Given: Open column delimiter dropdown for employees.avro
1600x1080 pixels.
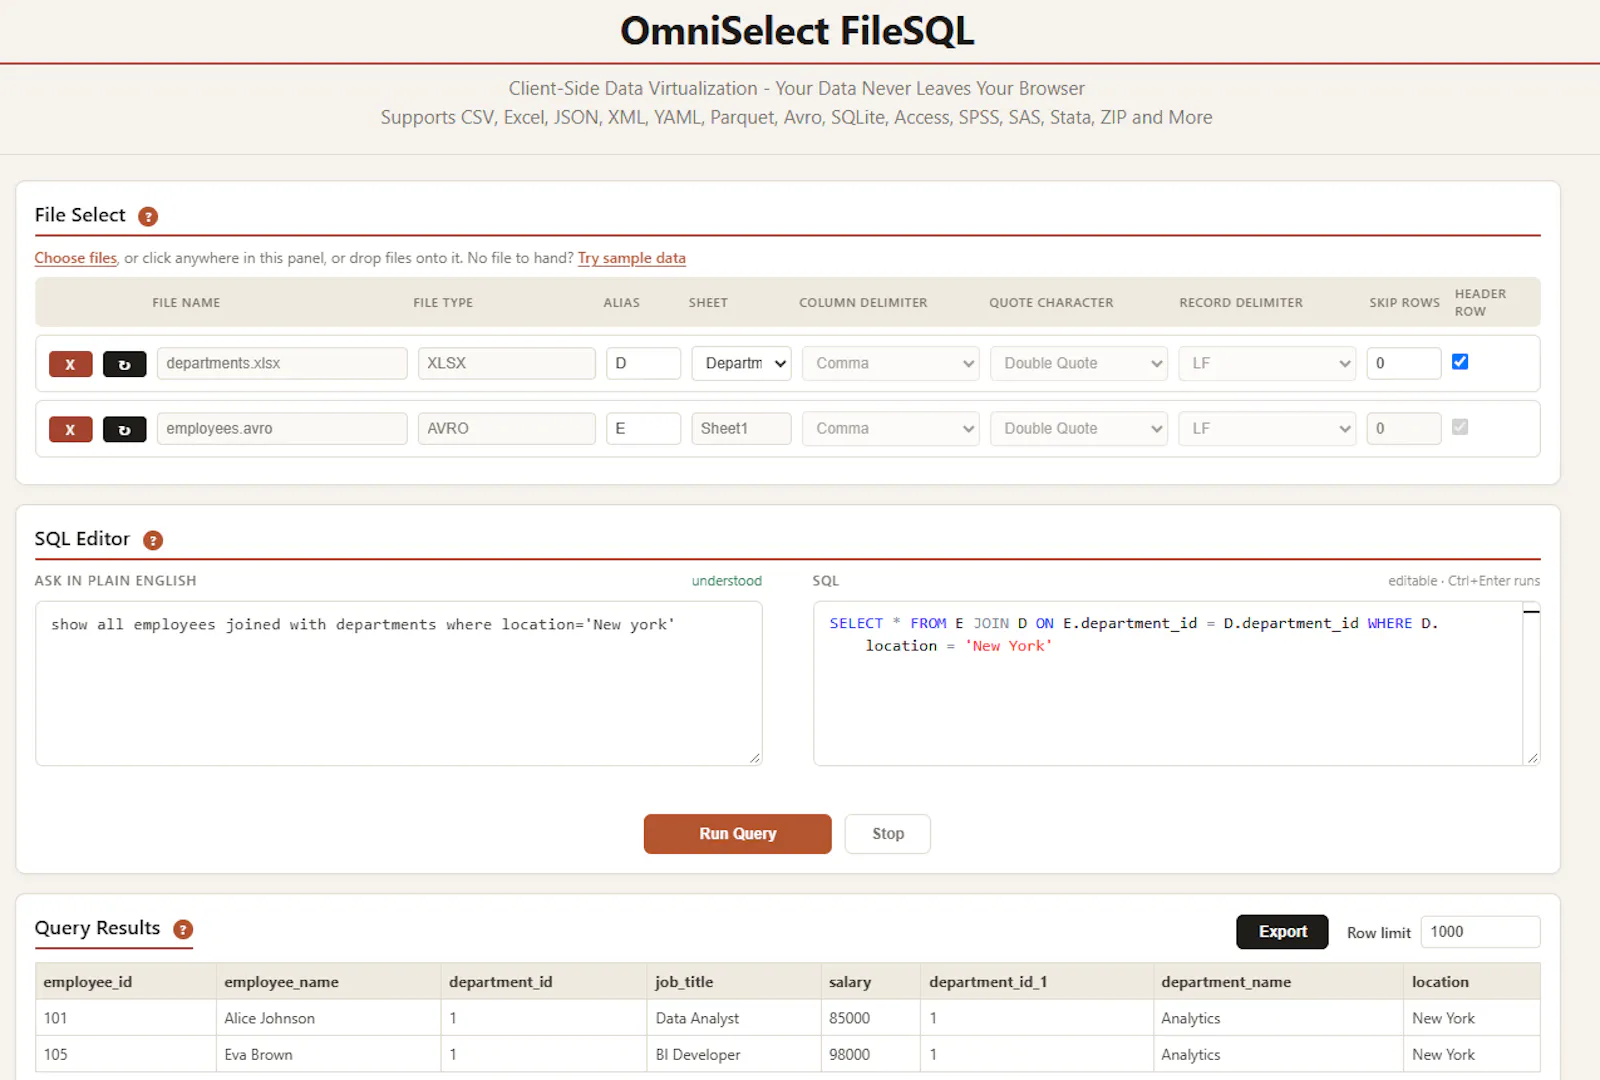Looking at the screenshot, I should click(x=890, y=428).
